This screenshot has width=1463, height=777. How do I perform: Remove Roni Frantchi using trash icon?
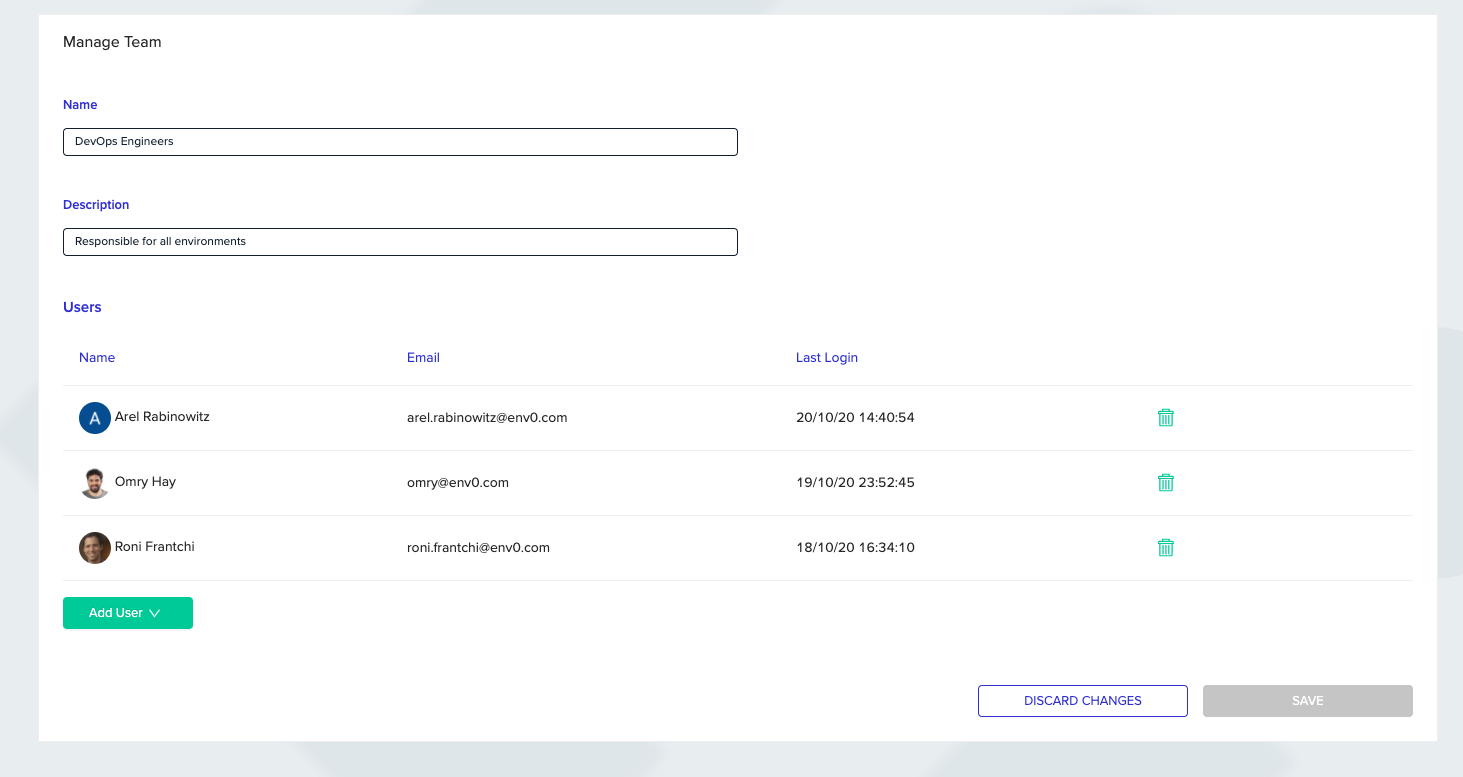coord(1165,548)
